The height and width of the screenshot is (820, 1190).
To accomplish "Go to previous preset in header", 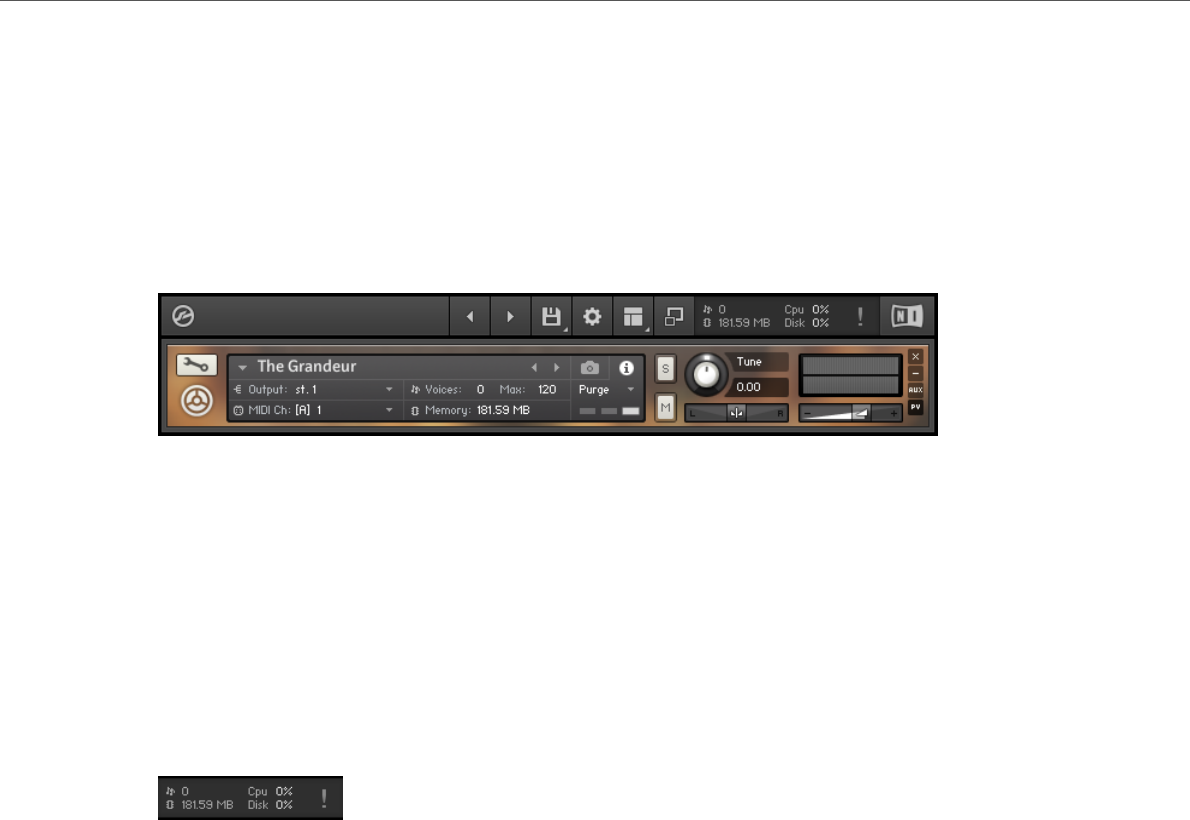I will 470,317.
